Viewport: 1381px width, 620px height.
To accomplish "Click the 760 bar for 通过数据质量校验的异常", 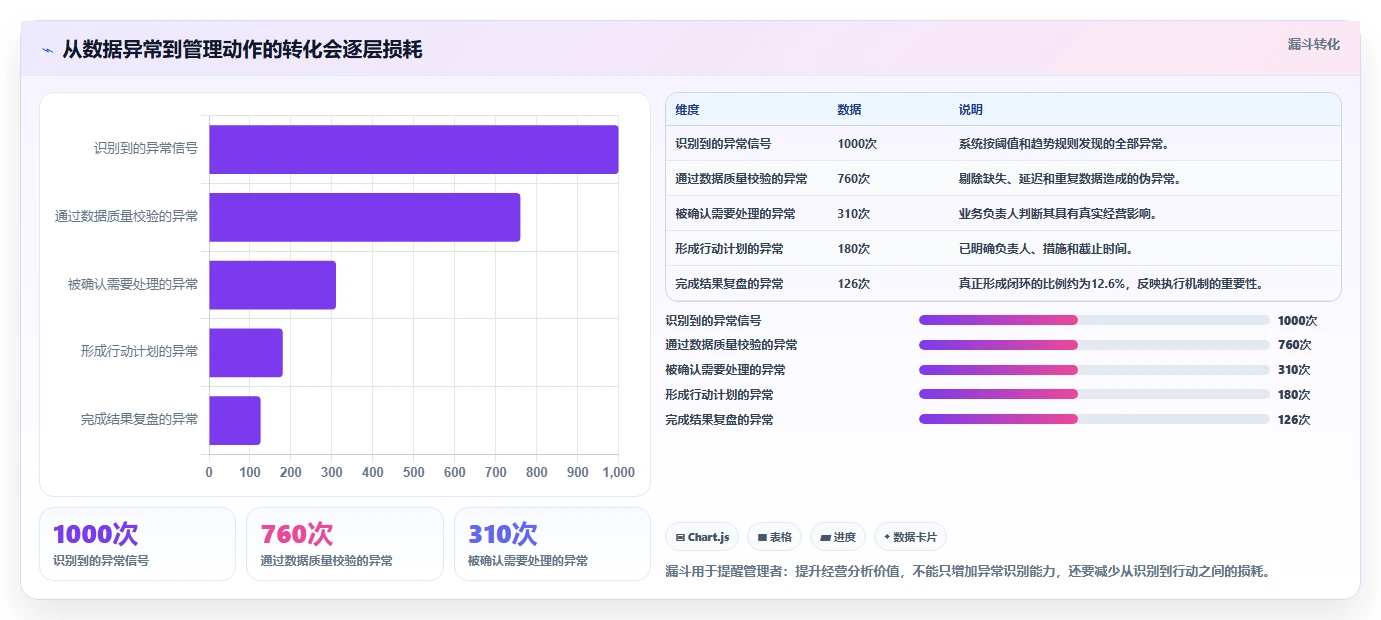I will pos(365,217).
